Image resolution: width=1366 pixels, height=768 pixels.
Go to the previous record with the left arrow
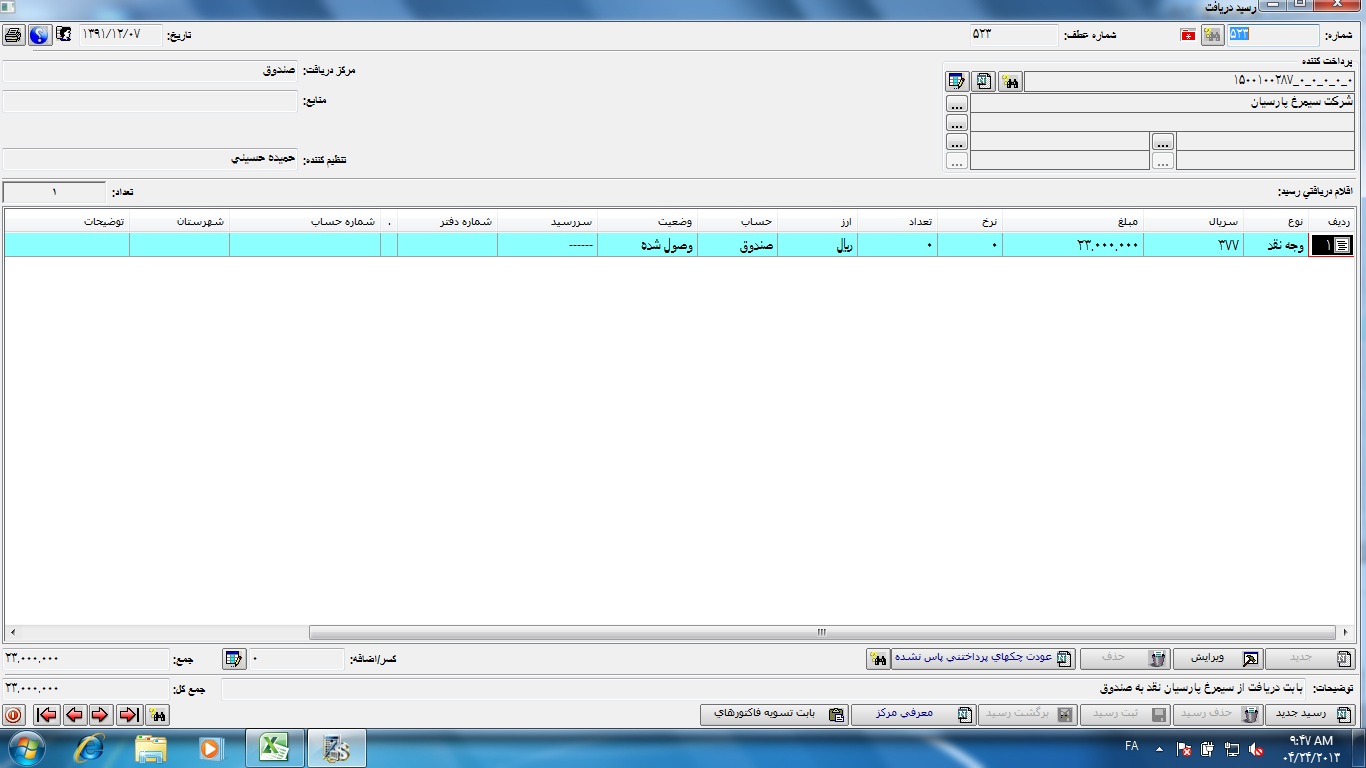click(x=74, y=715)
